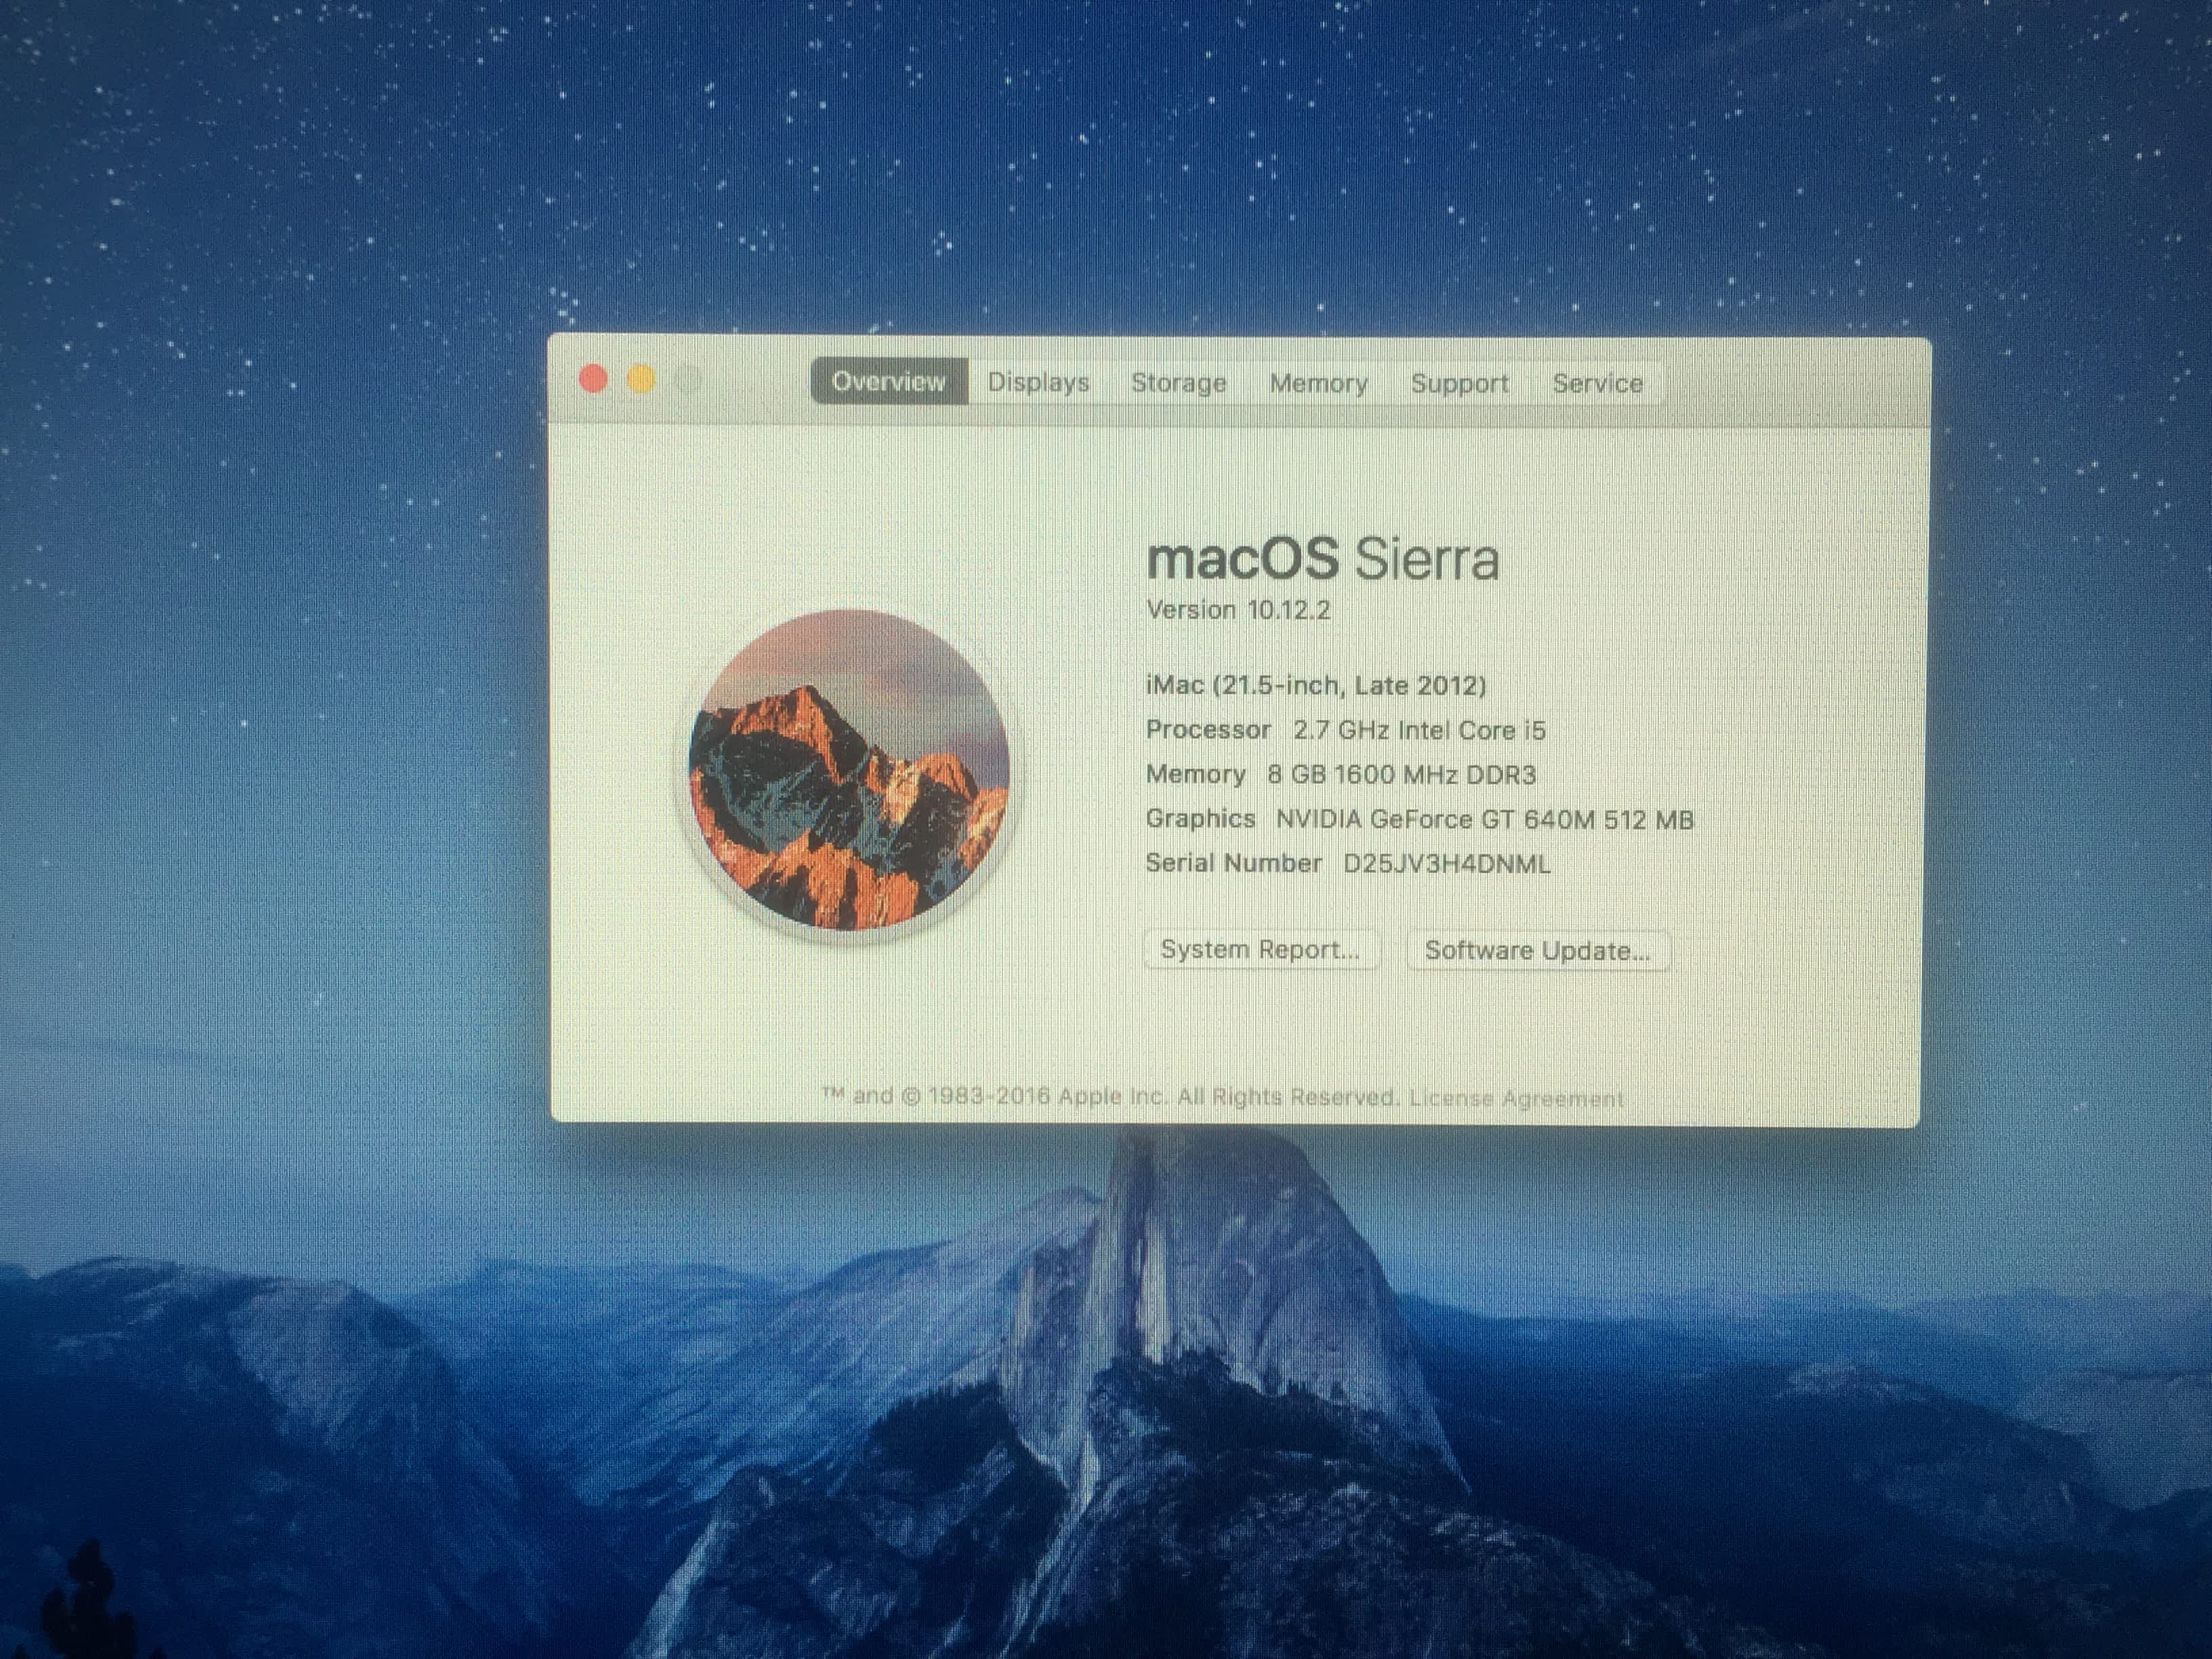This screenshot has width=2212, height=1659.
Task: Click the 8 GB 1600 MHz DDR3 text
Action: [1401, 775]
